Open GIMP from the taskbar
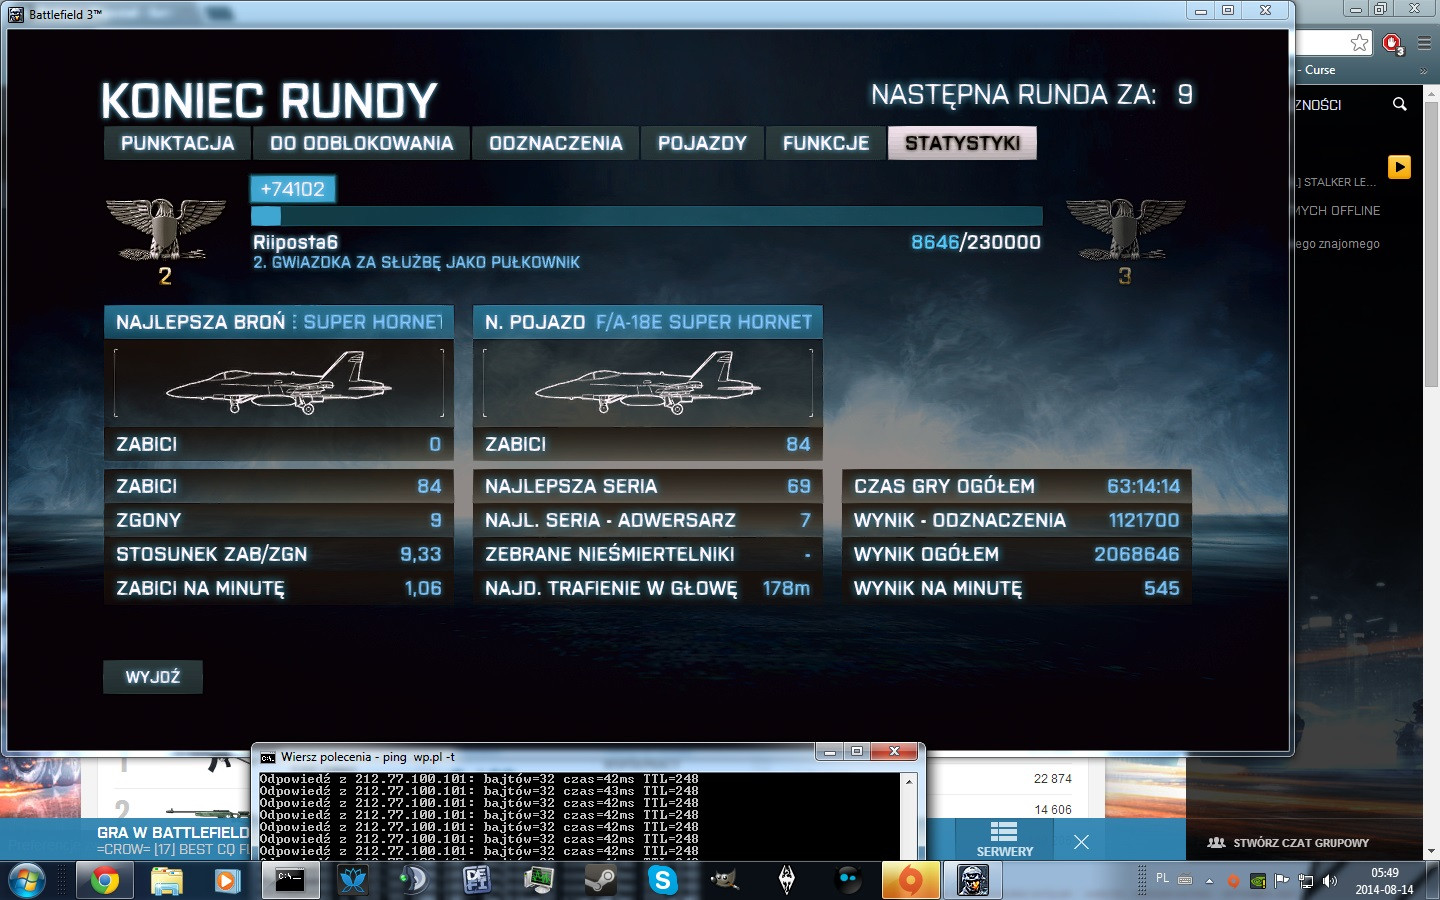The image size is (1440, 900). [x=724, y=880]
